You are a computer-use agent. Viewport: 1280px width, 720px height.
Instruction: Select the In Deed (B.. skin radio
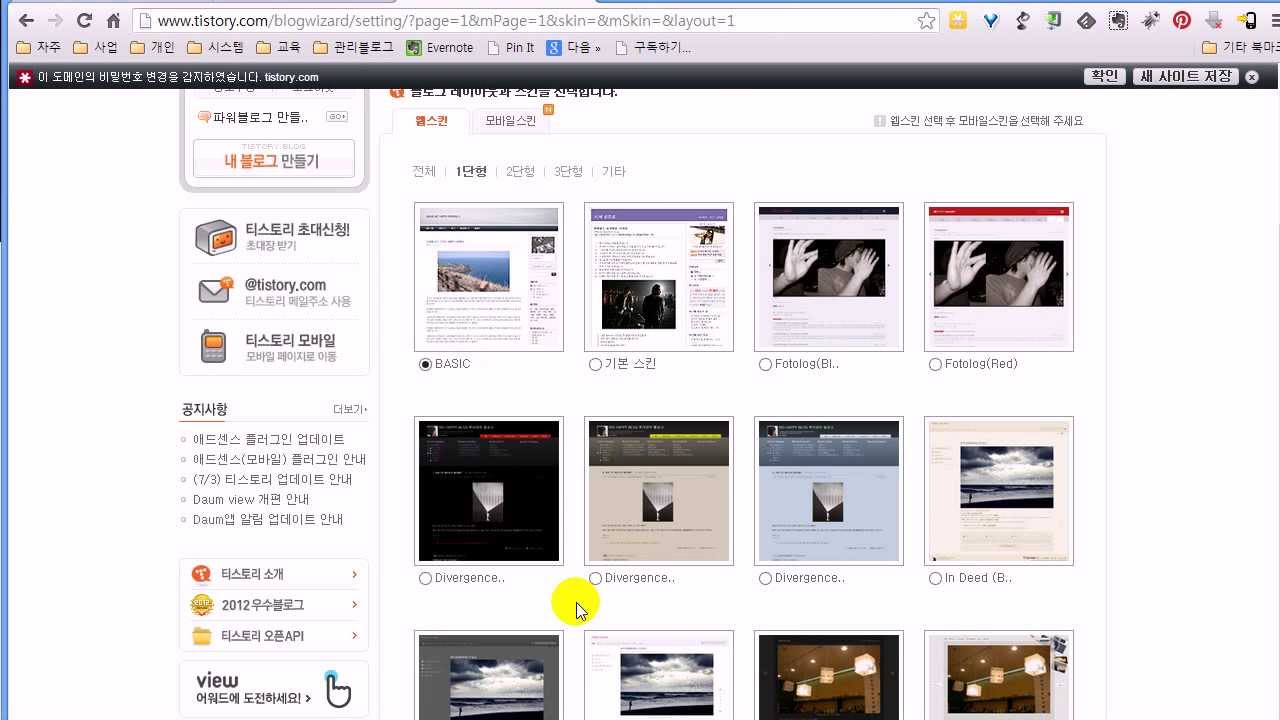tap(935, 579)
